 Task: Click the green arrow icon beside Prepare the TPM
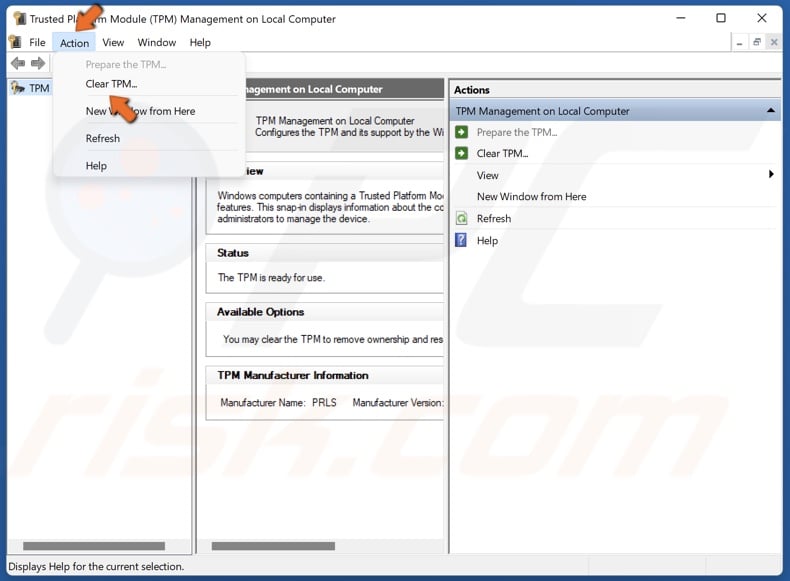(x=462, y=132)
